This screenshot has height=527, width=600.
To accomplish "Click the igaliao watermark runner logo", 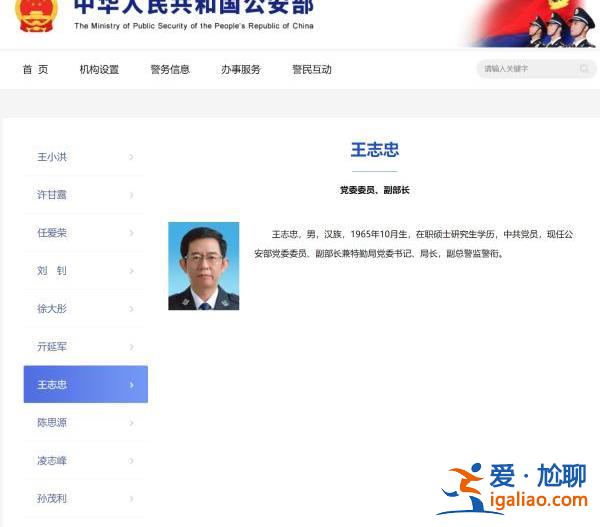I will pos(461,487).
